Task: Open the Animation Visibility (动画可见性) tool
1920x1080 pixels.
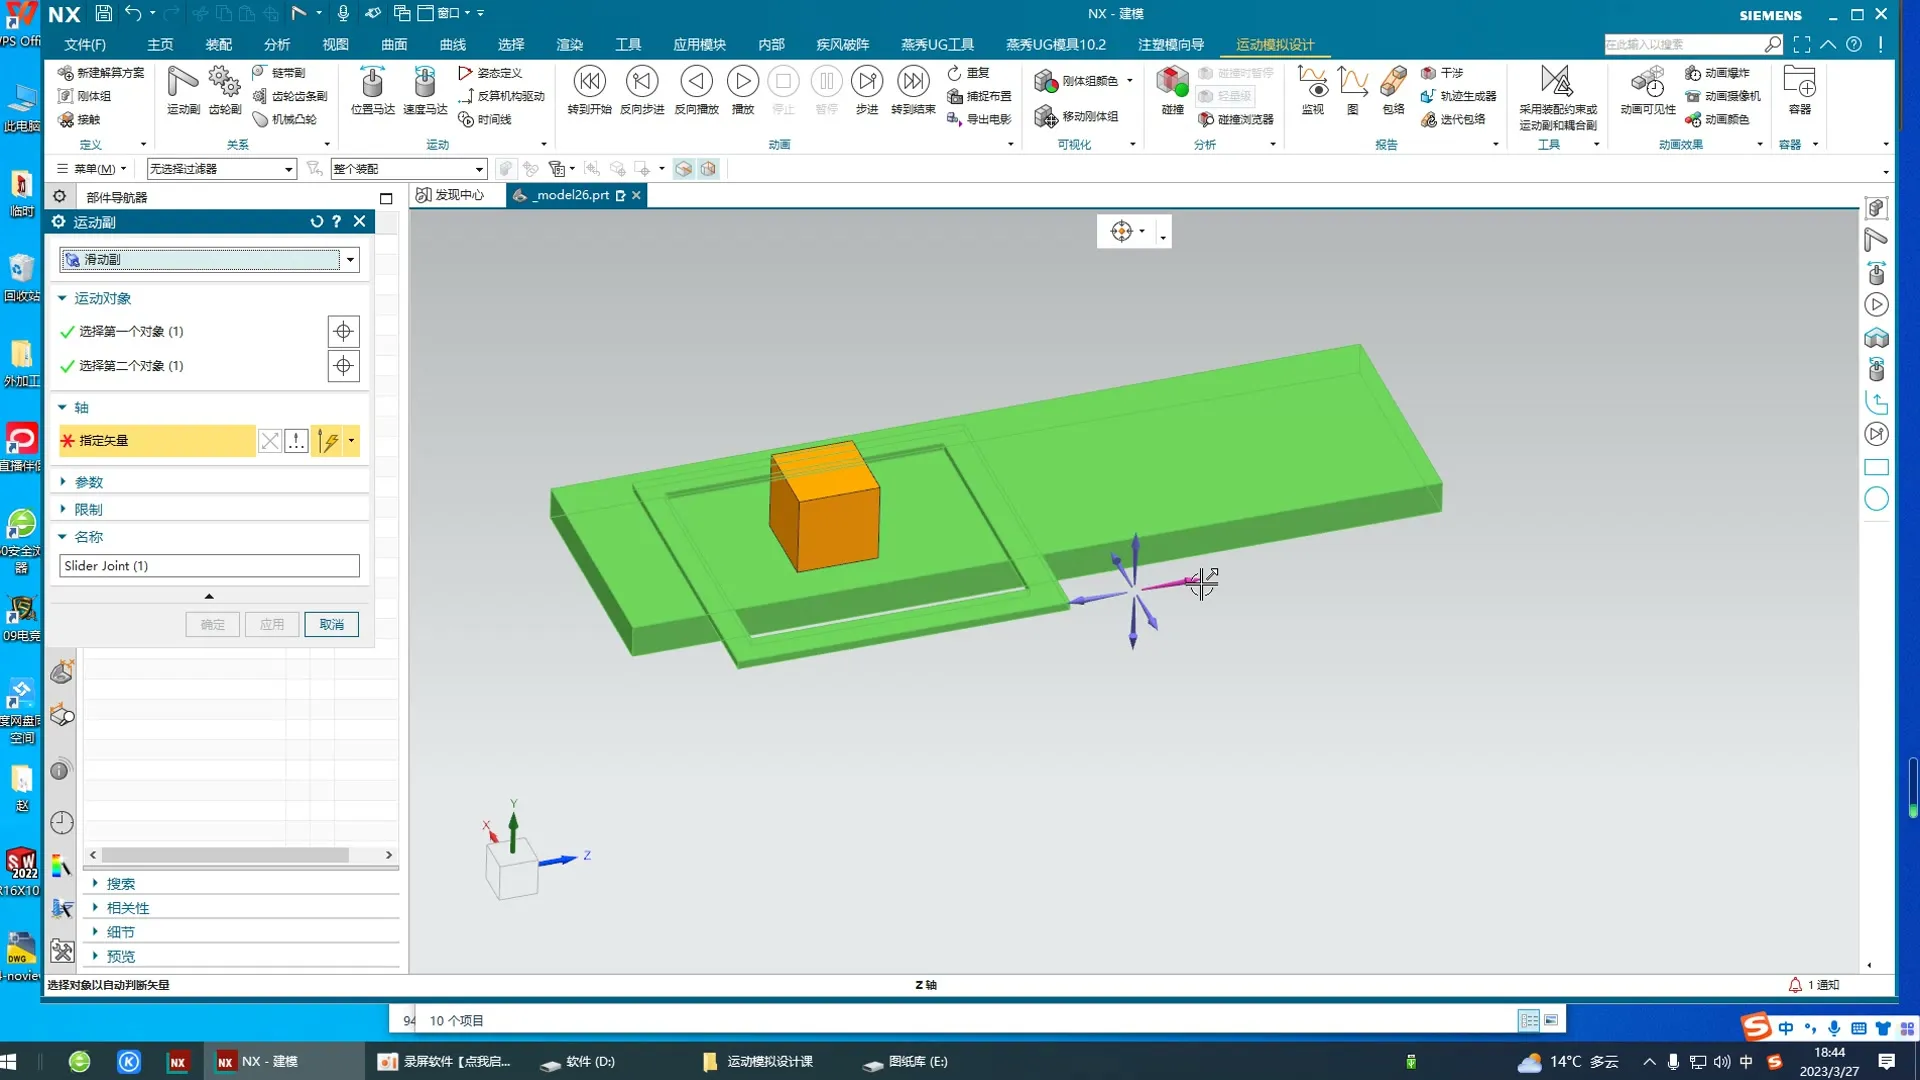Action: pyautogui.click(x=1647, y=88)
